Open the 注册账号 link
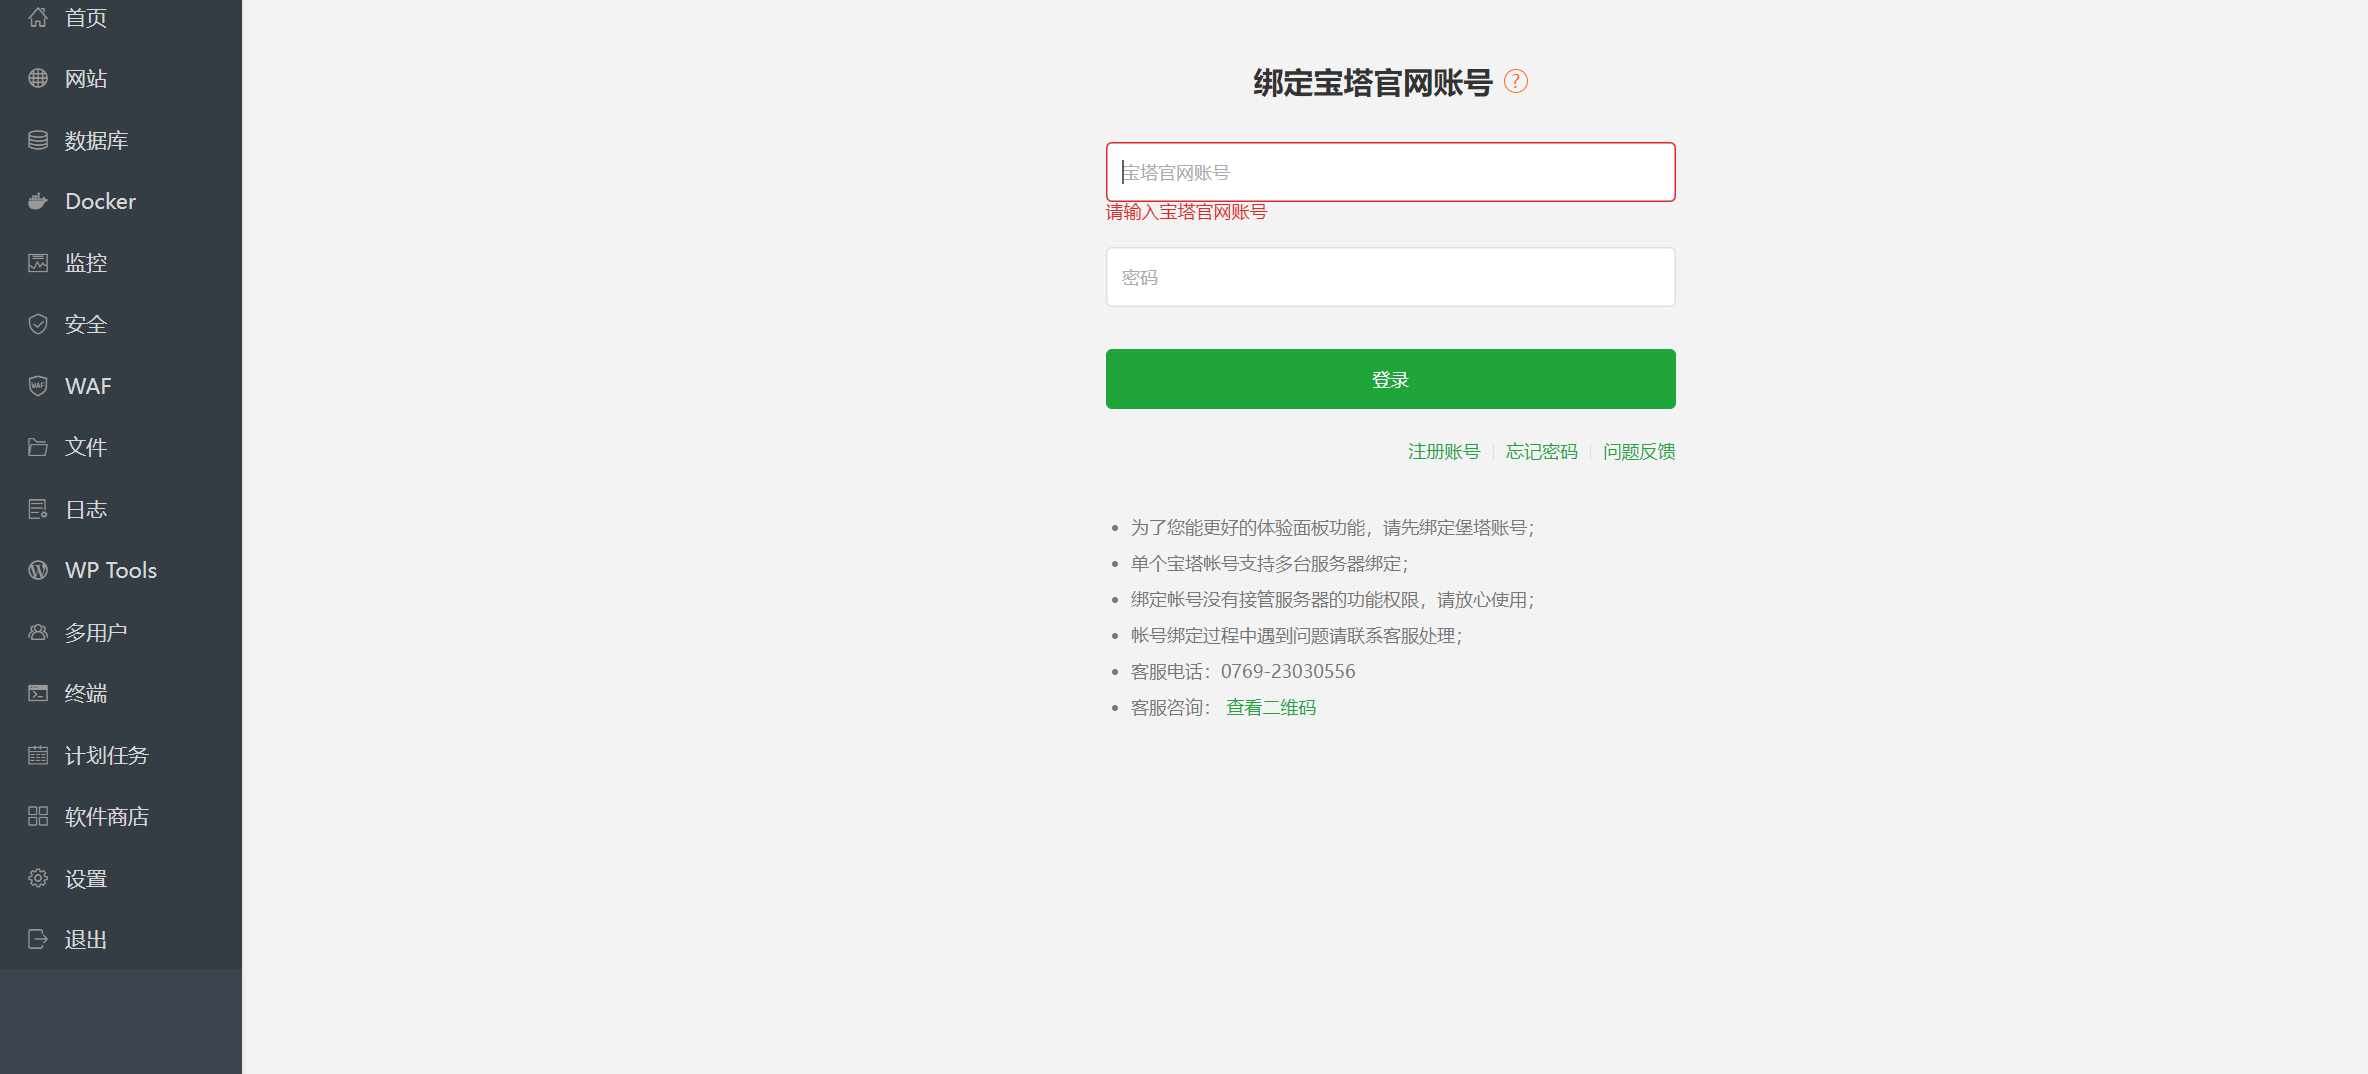Screen dimensions: 2368x1074 tap(1443, 452)
